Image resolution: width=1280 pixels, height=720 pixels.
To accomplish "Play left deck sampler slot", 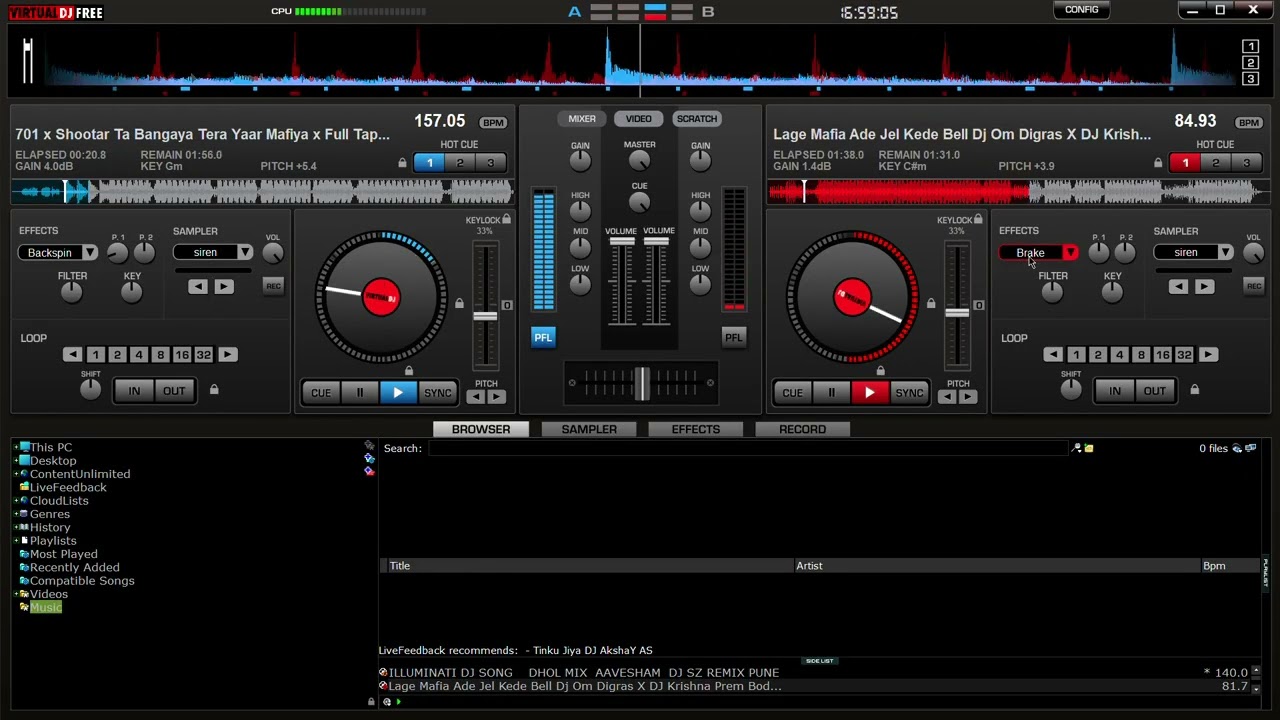I will pyautogui.click(x=223, y=287).
